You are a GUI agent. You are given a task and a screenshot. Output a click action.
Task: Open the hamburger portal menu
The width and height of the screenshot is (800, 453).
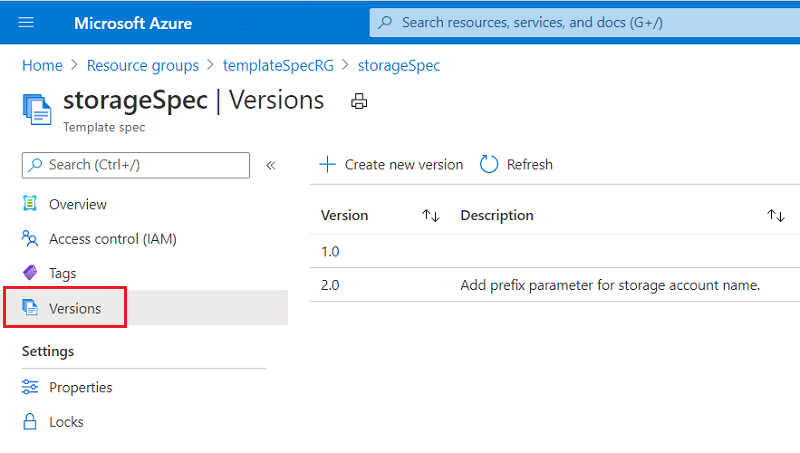[x=26, y=22]
